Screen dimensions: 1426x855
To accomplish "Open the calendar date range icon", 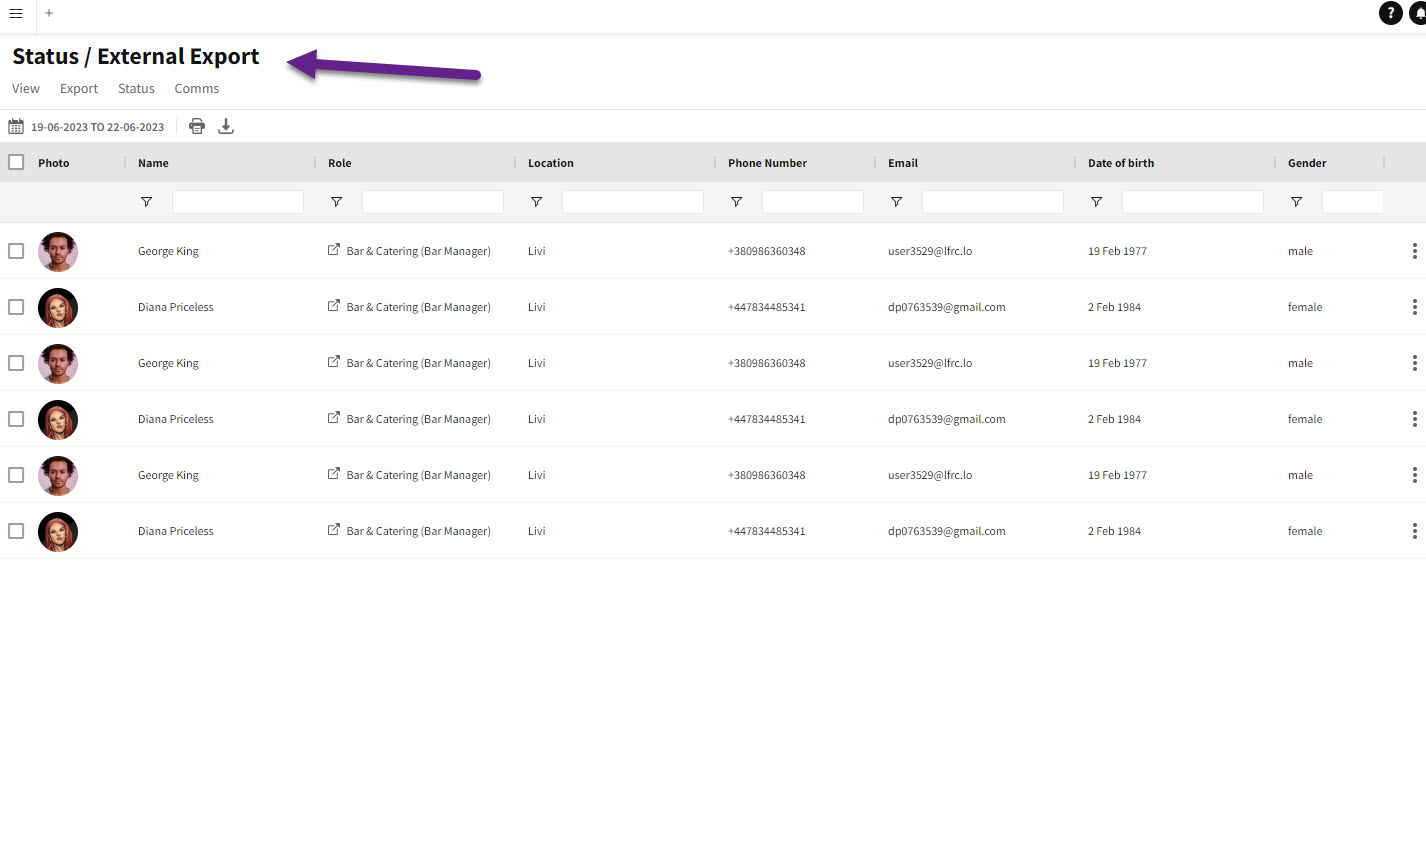I will 16,127.
